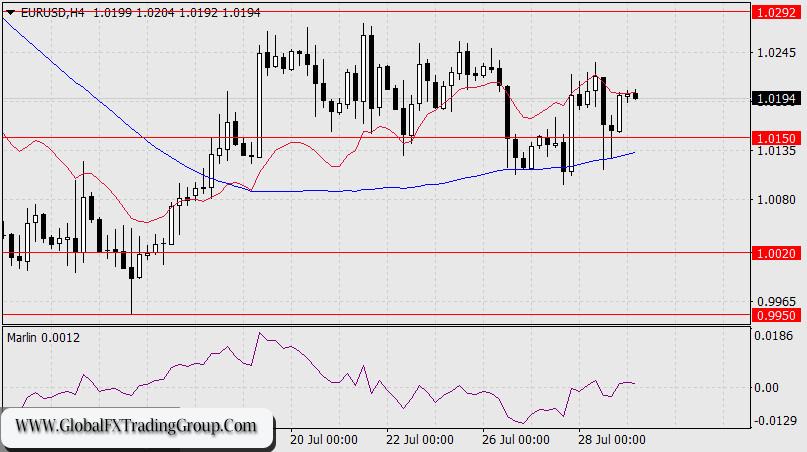
Task: Select the EURUSD,H4 chart title text
Action: tap(52, 13)
